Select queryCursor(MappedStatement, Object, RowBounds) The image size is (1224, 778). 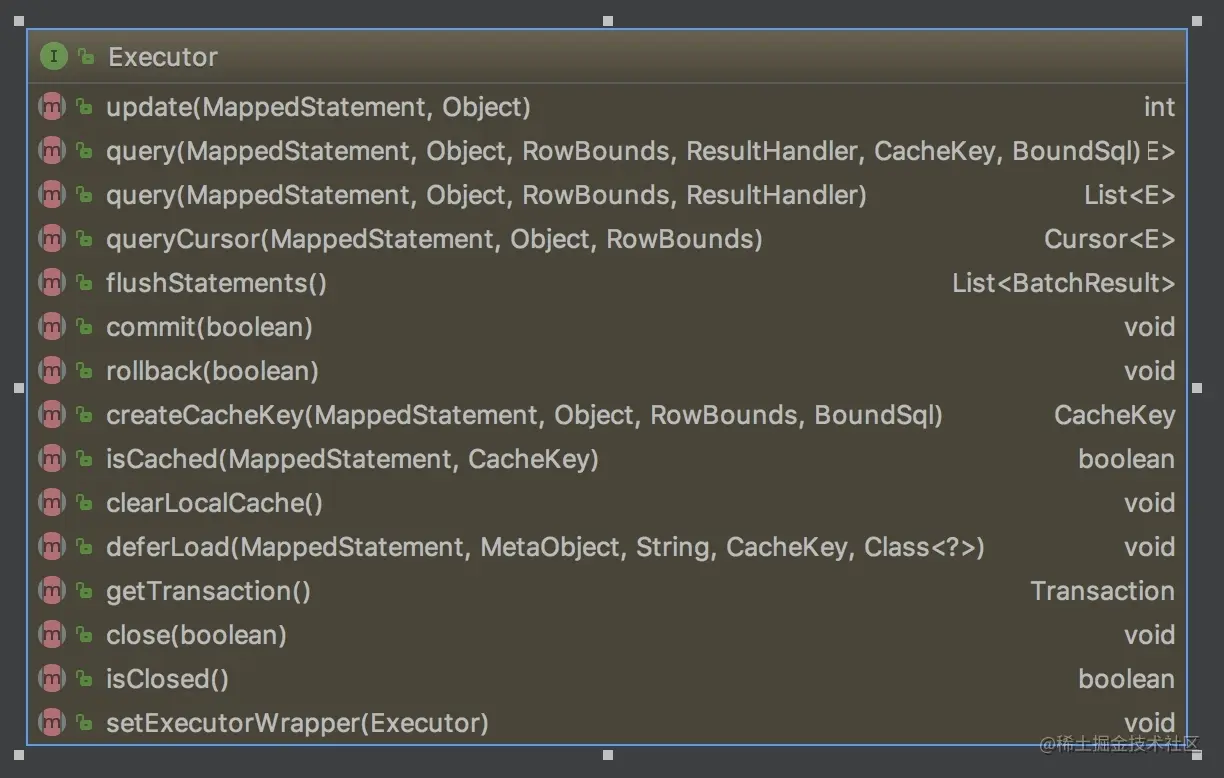click(434, 239)
